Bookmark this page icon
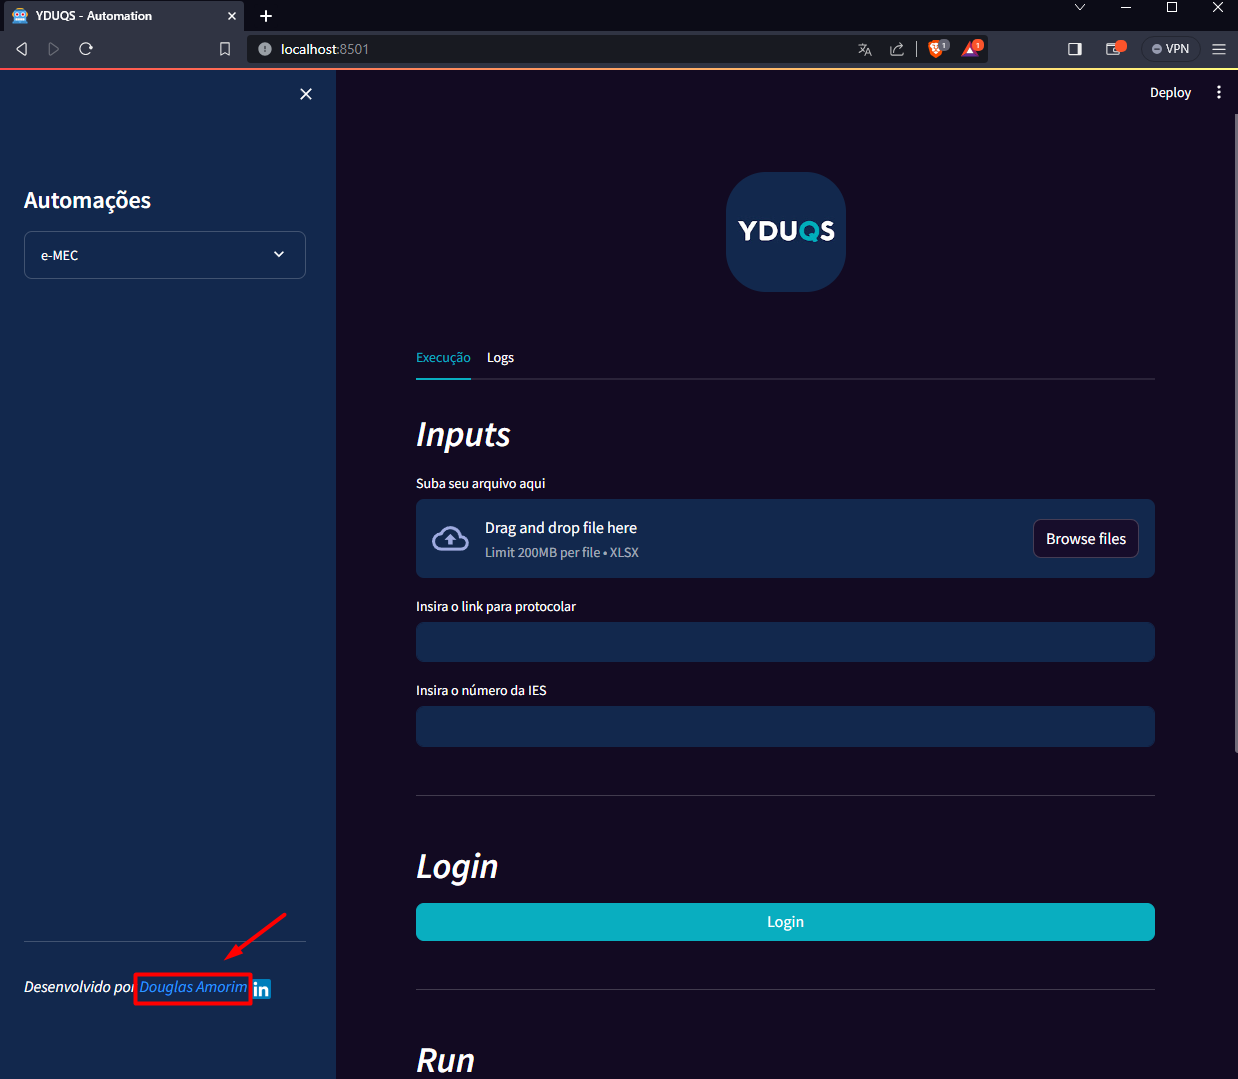1238x1079 pixels. click(225, 49)
